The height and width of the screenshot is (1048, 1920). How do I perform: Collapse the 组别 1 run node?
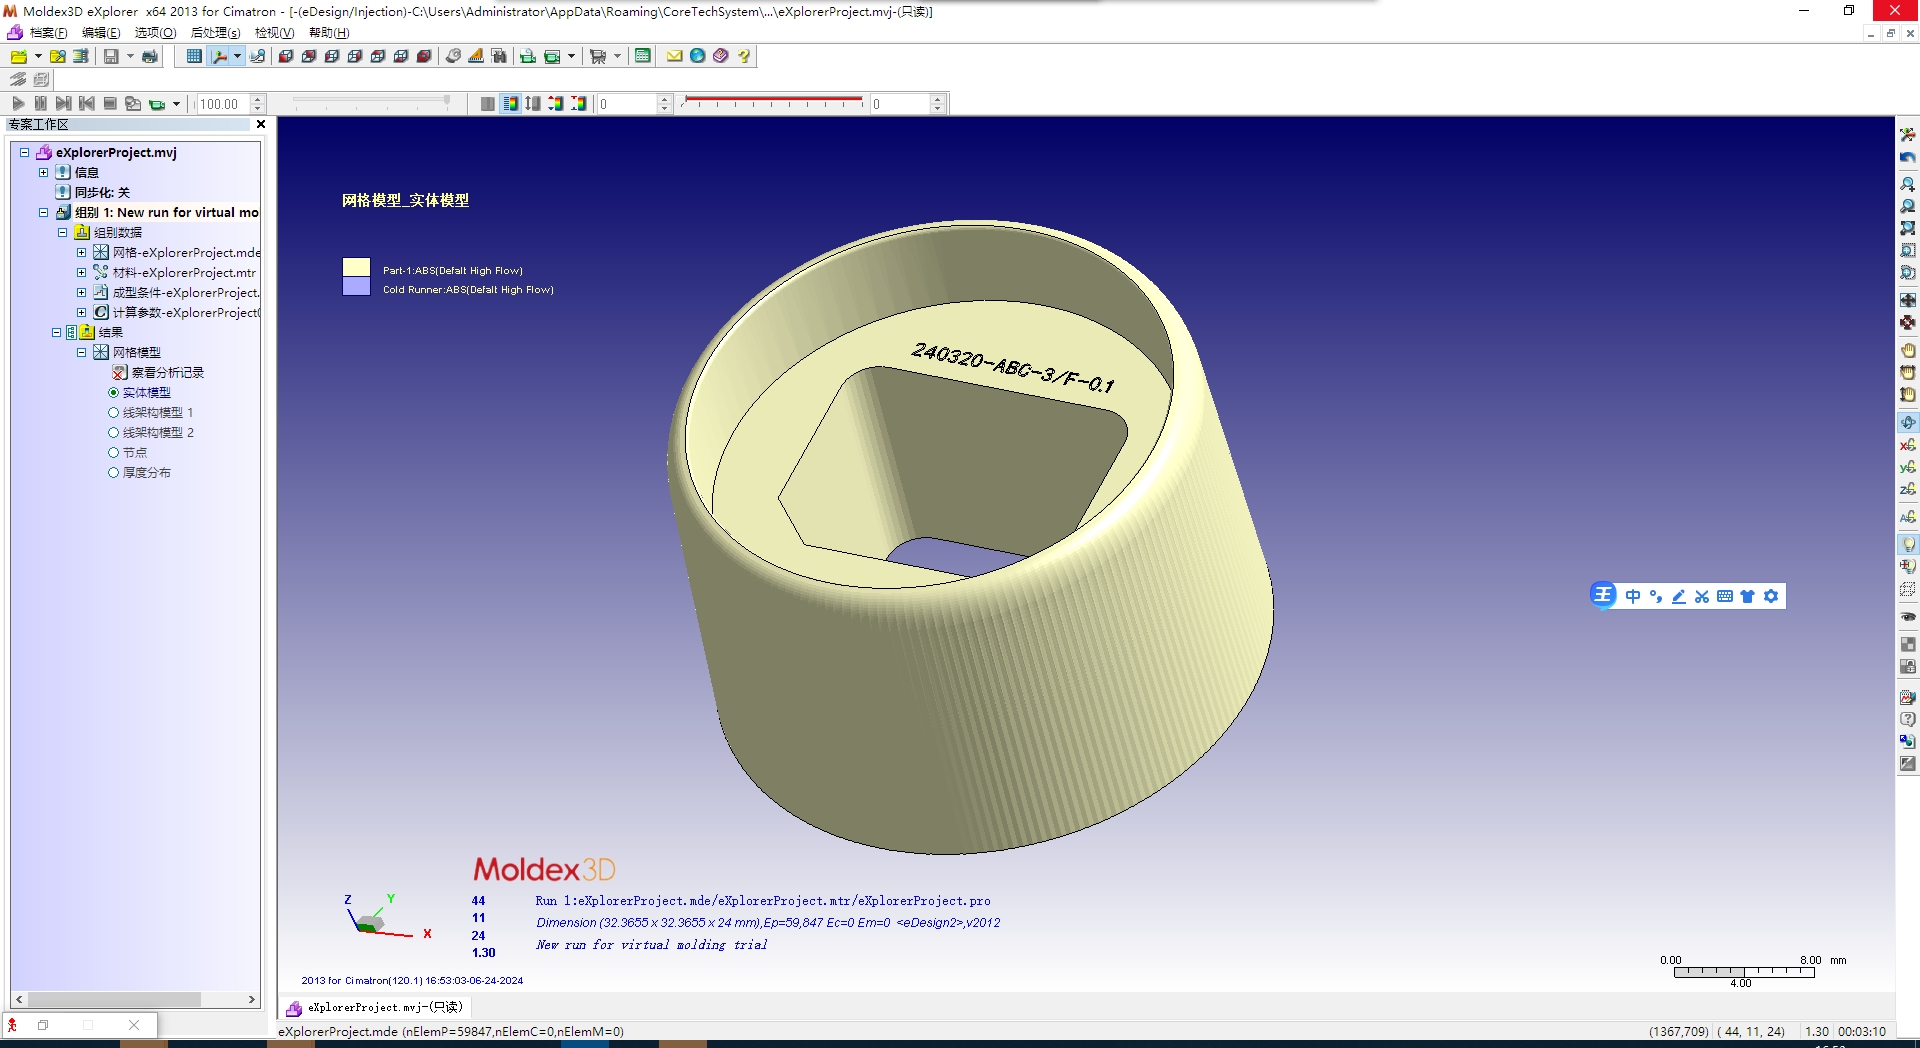tap(44, 213)
